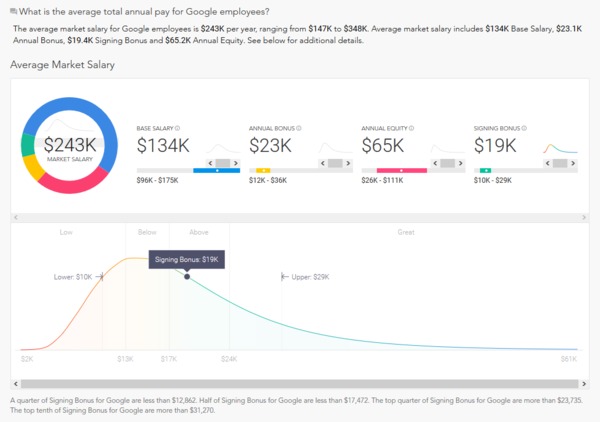
Task: Click the dark data point on the distribution curve
Action: pos(187,277)
